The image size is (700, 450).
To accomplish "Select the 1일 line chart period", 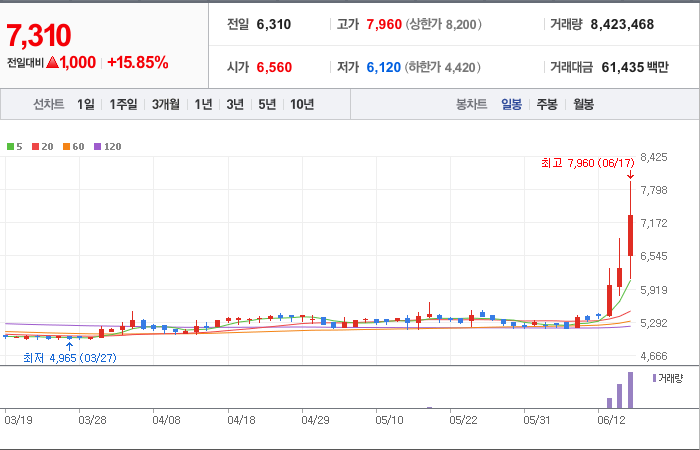I will coord(86,104).
